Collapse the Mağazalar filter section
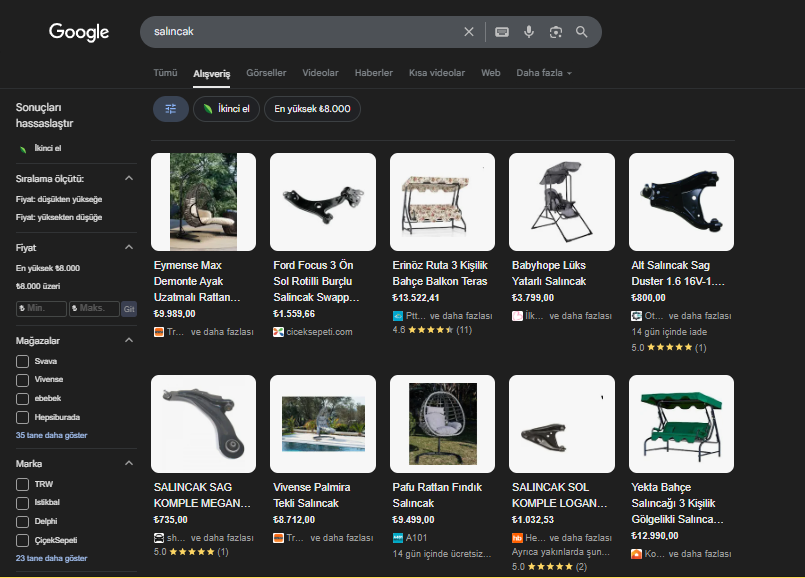Screen dimensions: 805x578 click(x=129, y=340)
